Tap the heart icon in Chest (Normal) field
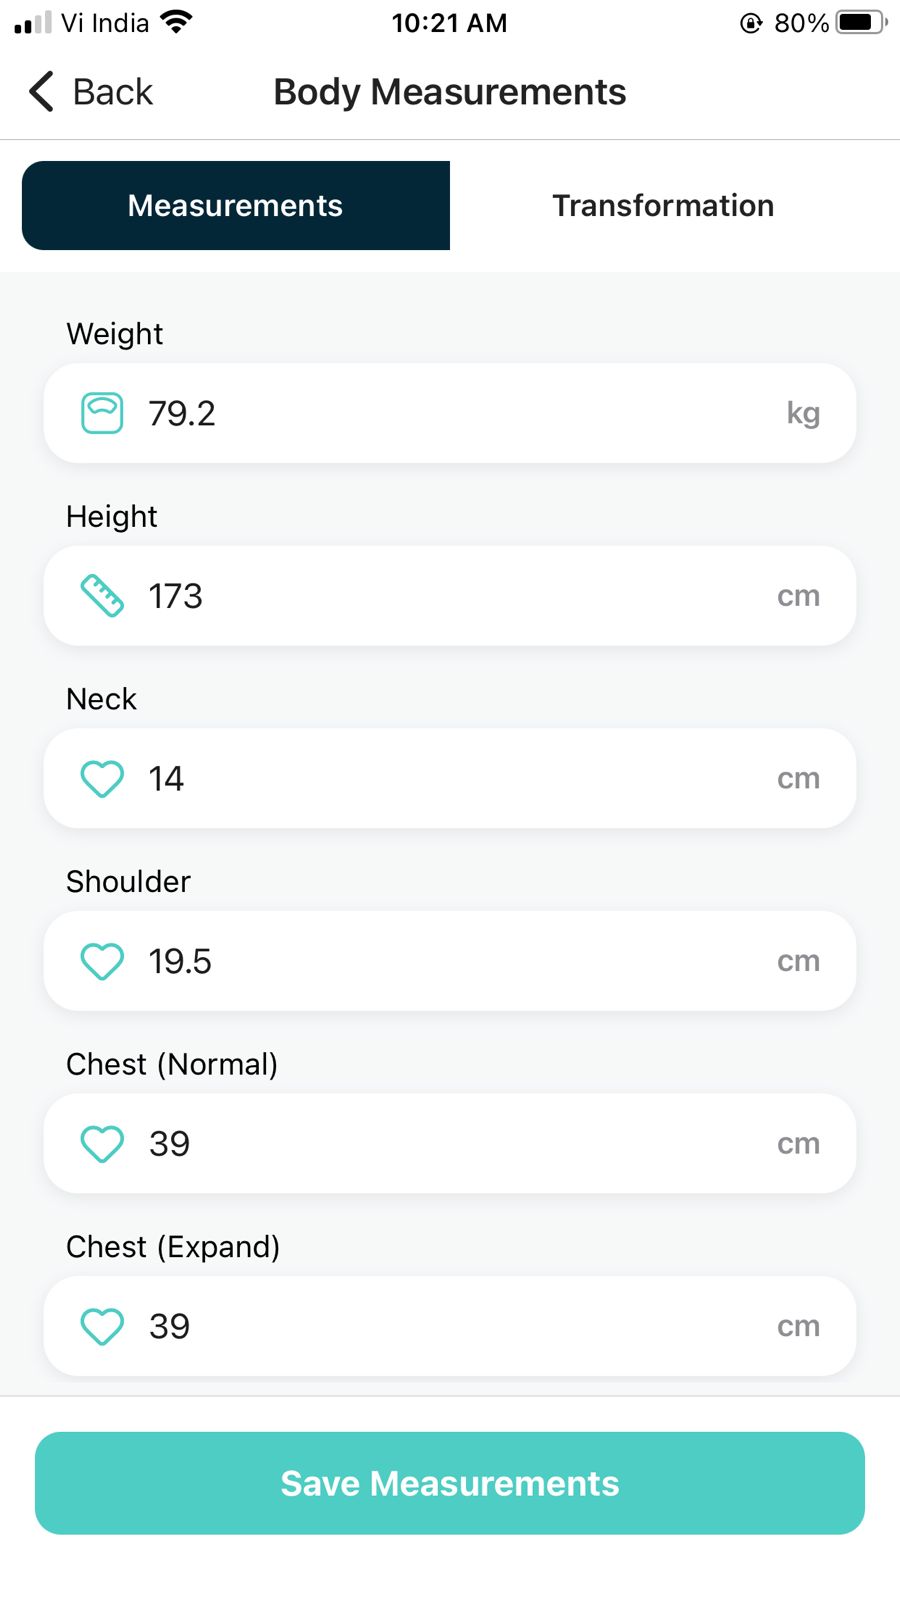Viewport: 900px width, 1600px height. coord(102,1144)
